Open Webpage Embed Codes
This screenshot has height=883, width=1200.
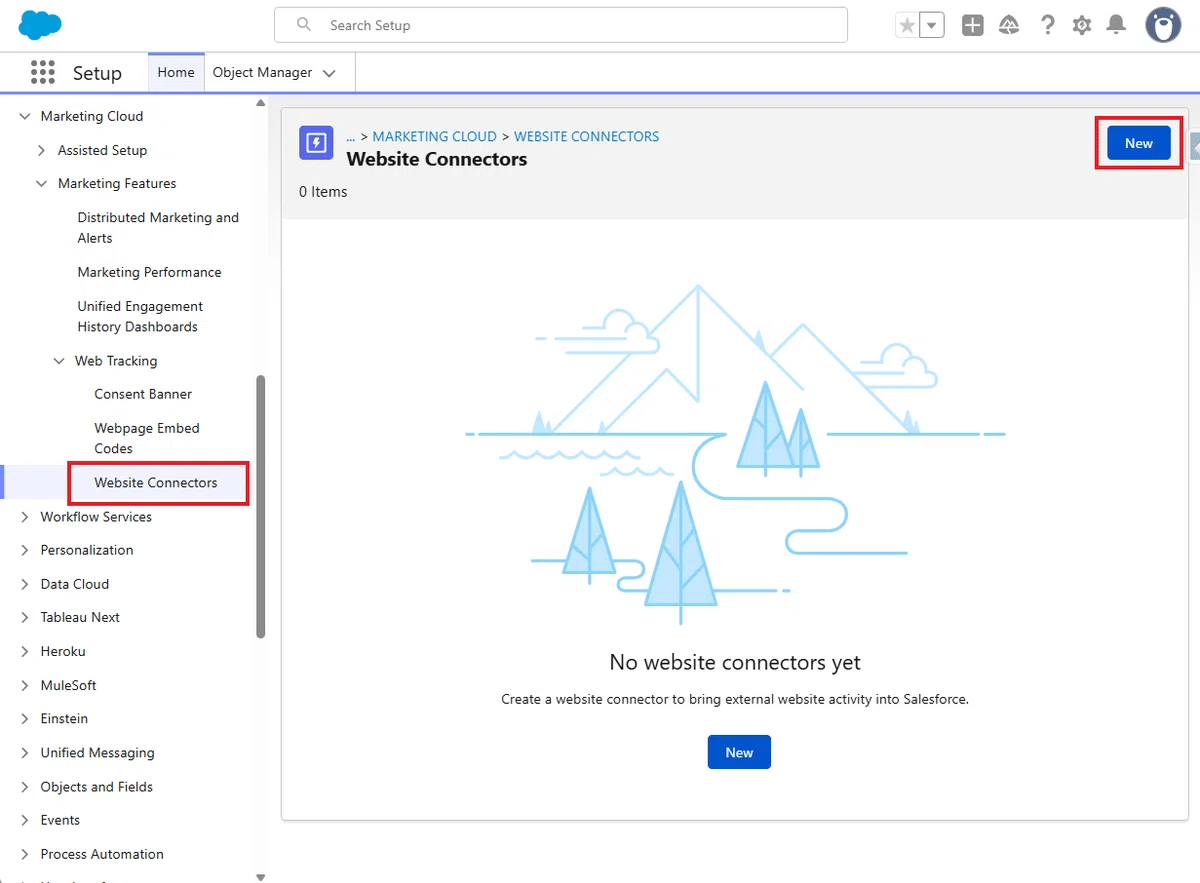click(x=147, y=438)
